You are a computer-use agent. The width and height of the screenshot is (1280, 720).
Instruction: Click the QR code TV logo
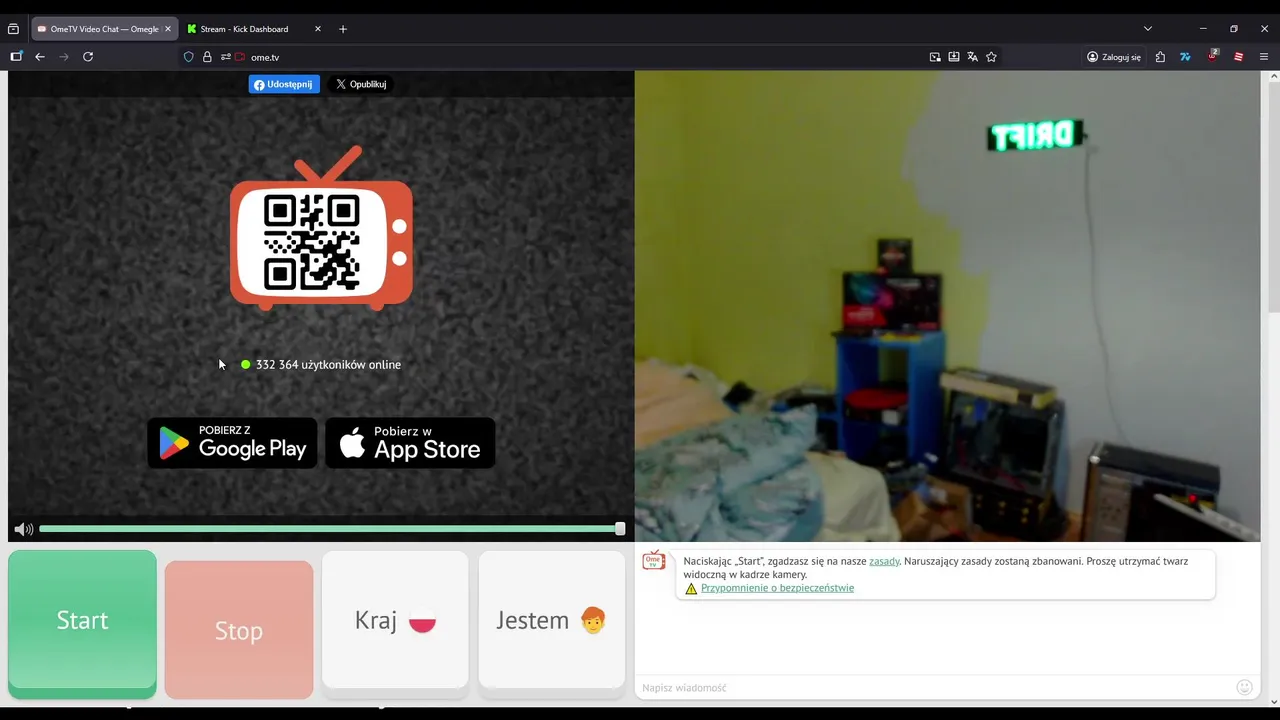coord(321,228)
